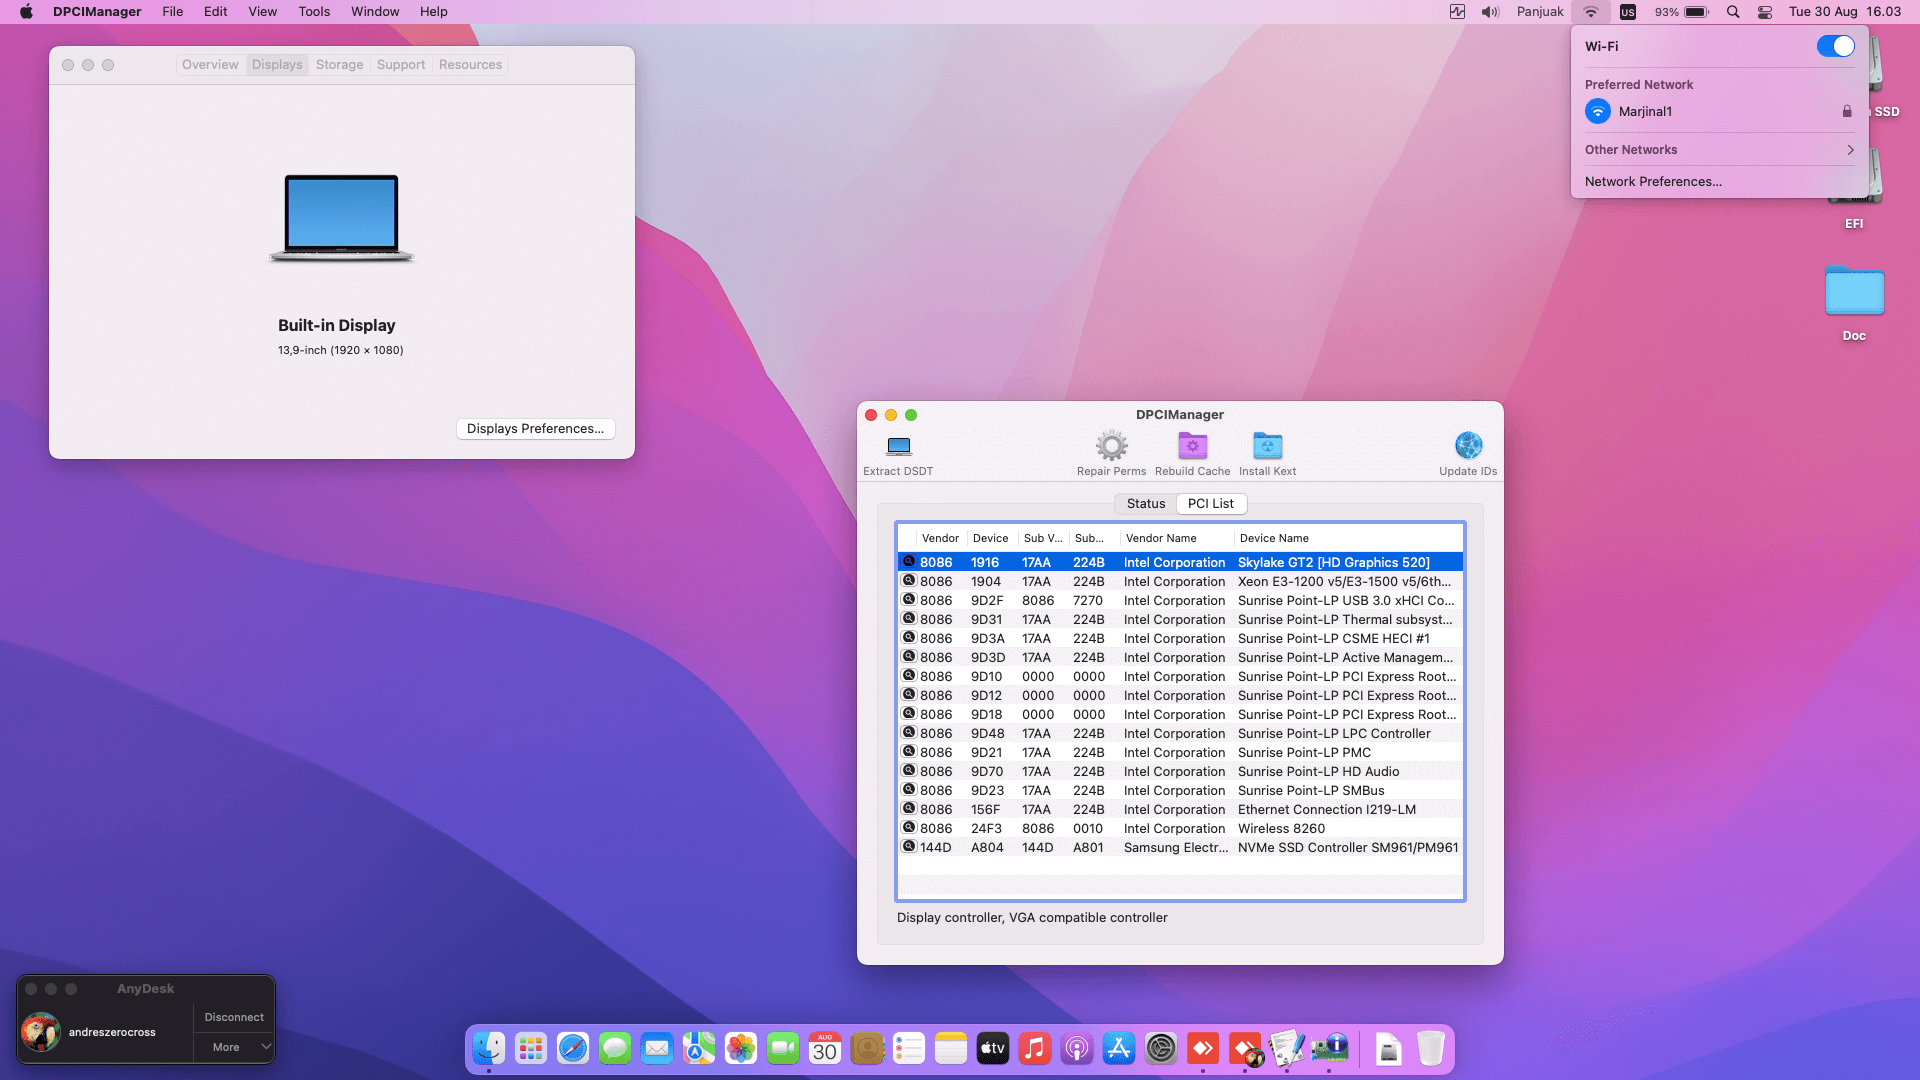Expand Other Networks chevron
Screen dimensions: 1920x1080
click(x=1850, y=150)
